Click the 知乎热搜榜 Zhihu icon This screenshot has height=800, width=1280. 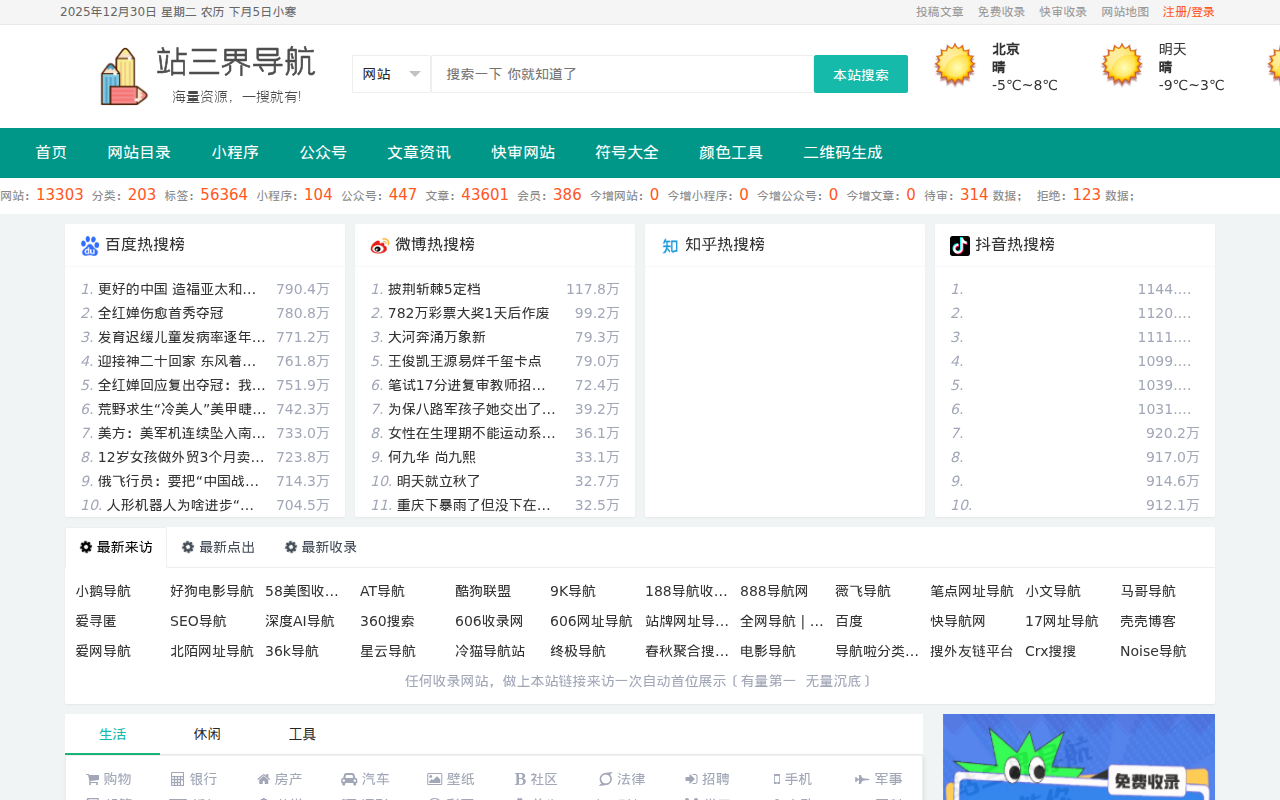click(668, 243)
